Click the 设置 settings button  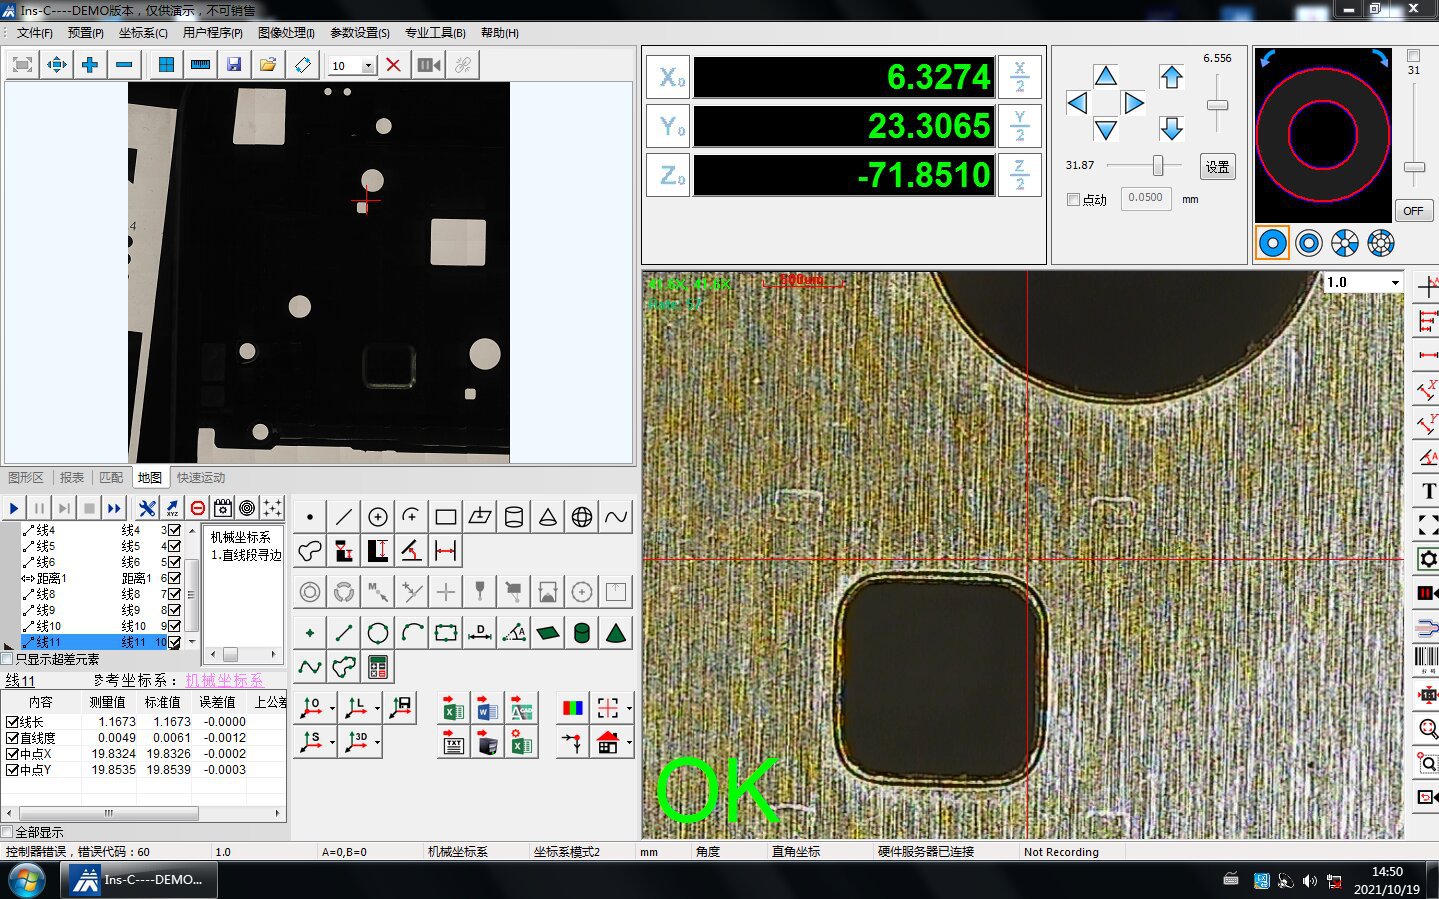1217,167
